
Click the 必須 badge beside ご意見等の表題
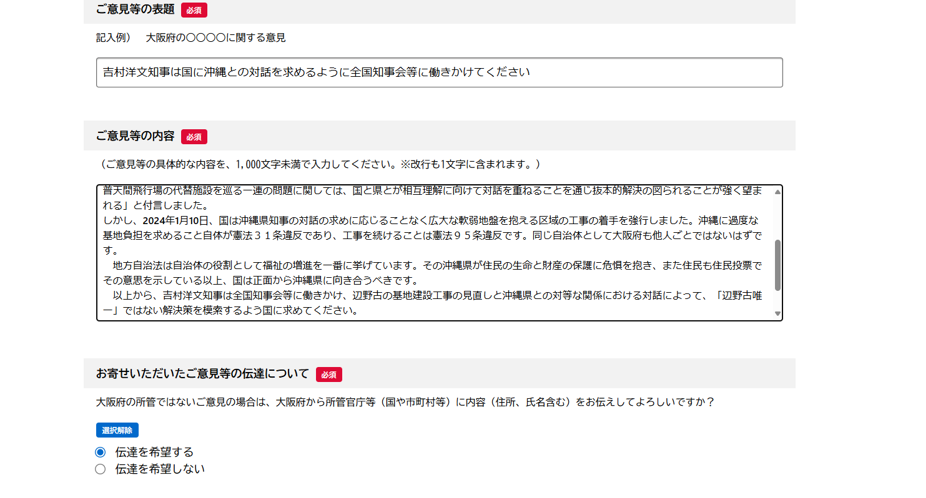194,10
